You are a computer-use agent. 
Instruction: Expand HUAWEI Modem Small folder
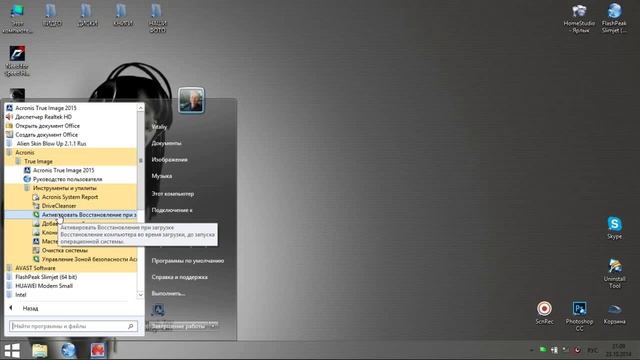tap(44, 286)
